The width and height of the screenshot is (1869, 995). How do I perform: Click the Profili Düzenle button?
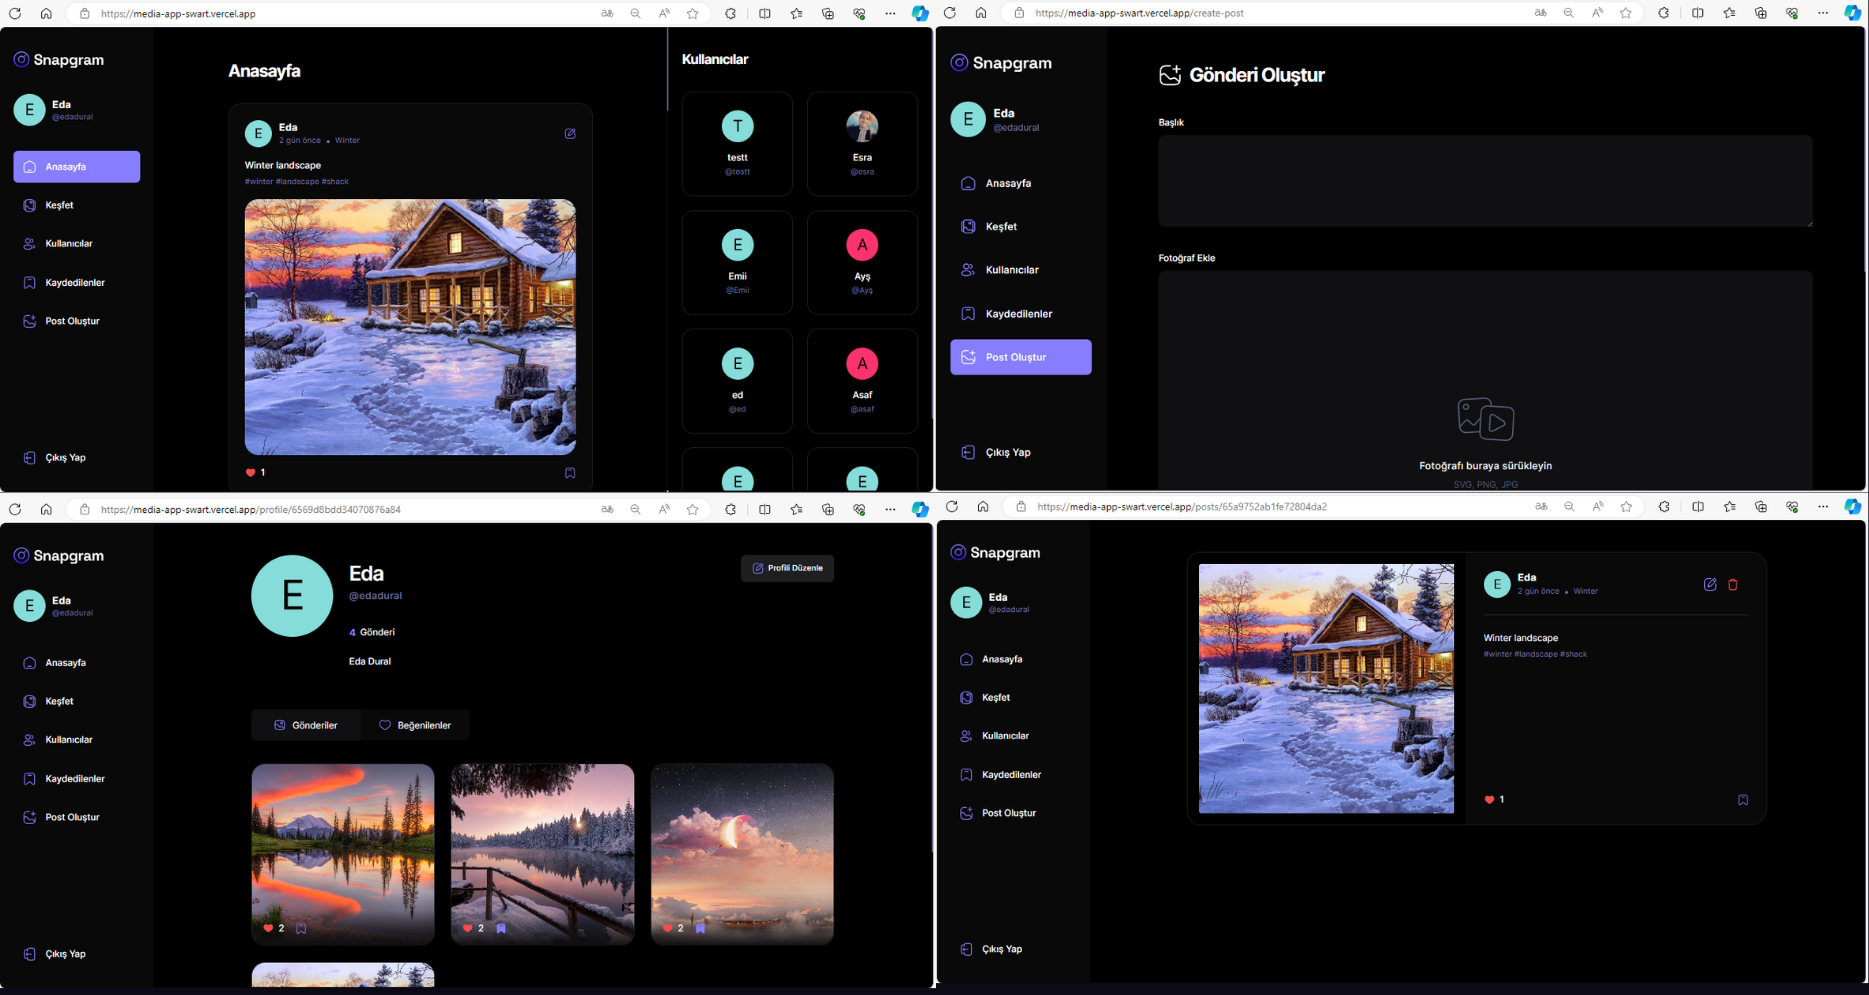[x=787, y=568]
